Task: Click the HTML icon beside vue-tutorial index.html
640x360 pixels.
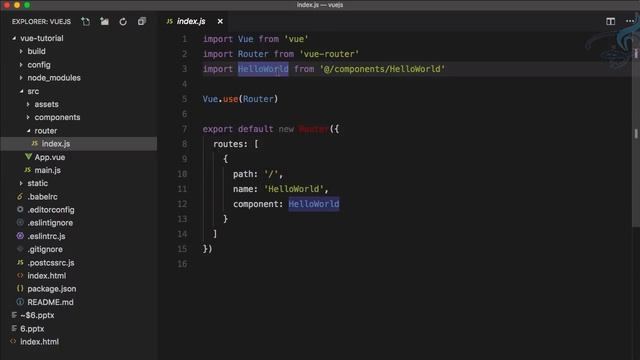Action: click(20, 276)
